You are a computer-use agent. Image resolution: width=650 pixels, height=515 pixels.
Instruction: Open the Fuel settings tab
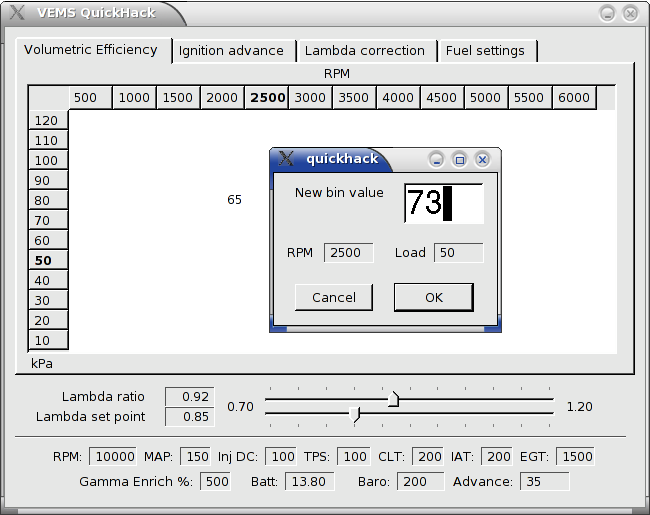pyautogui.click(x=488, y=51)
